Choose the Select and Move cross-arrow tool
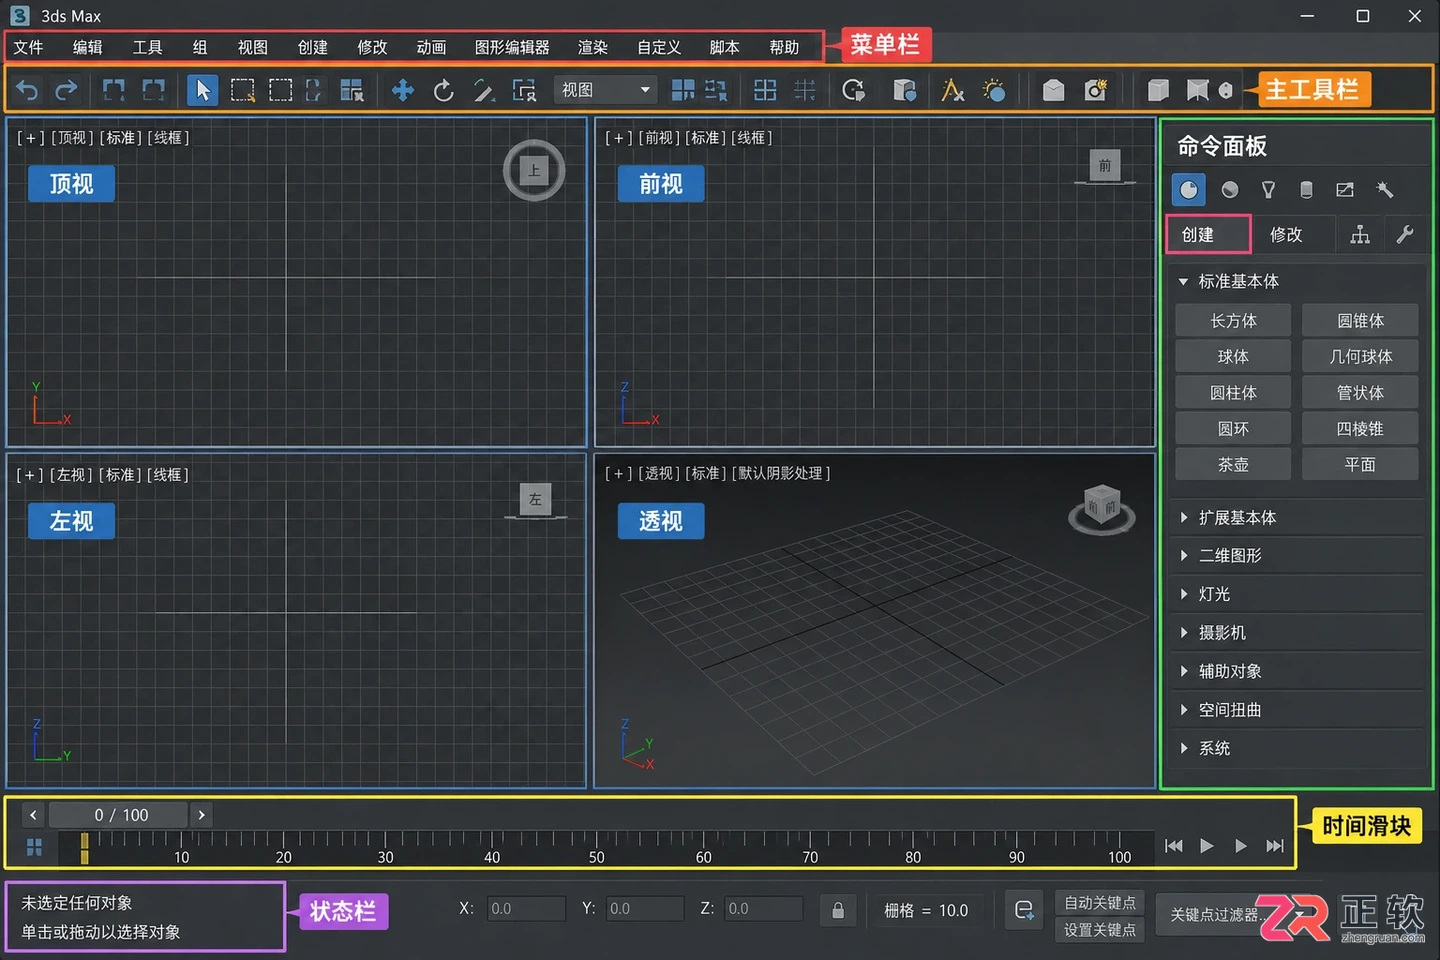 tap(402, 90)
